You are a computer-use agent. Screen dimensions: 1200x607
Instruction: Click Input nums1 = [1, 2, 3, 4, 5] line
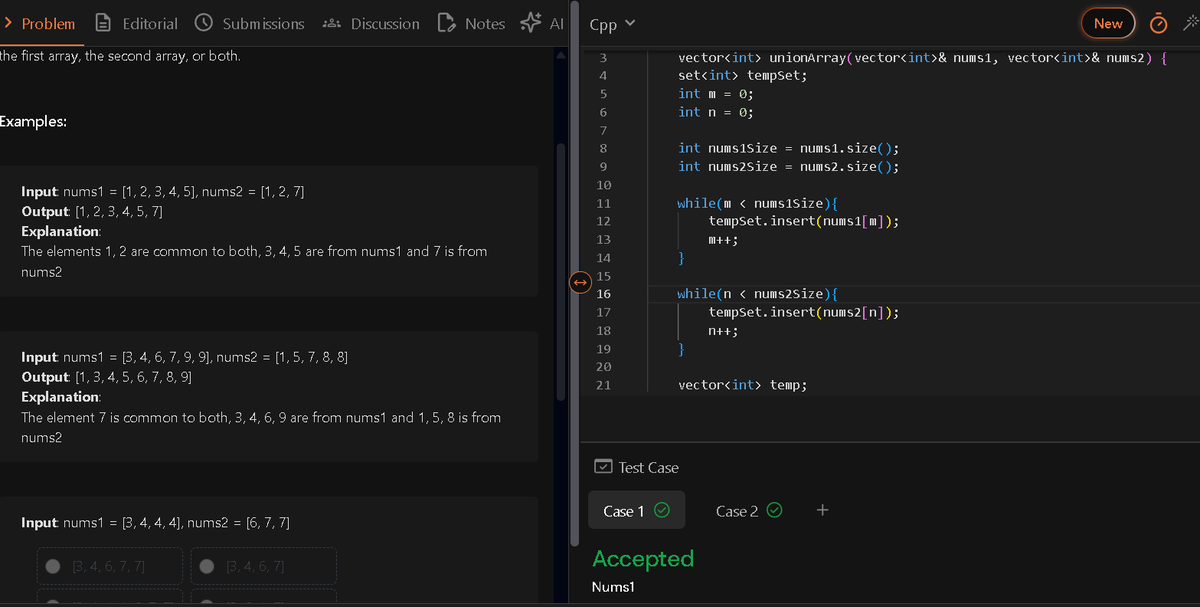163,191
